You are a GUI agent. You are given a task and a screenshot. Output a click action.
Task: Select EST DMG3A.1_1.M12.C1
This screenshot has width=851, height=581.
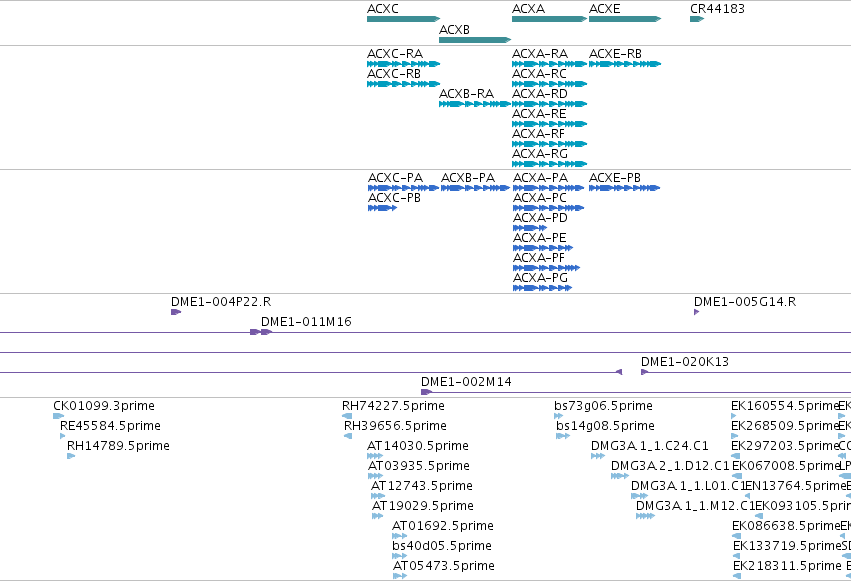645,516
